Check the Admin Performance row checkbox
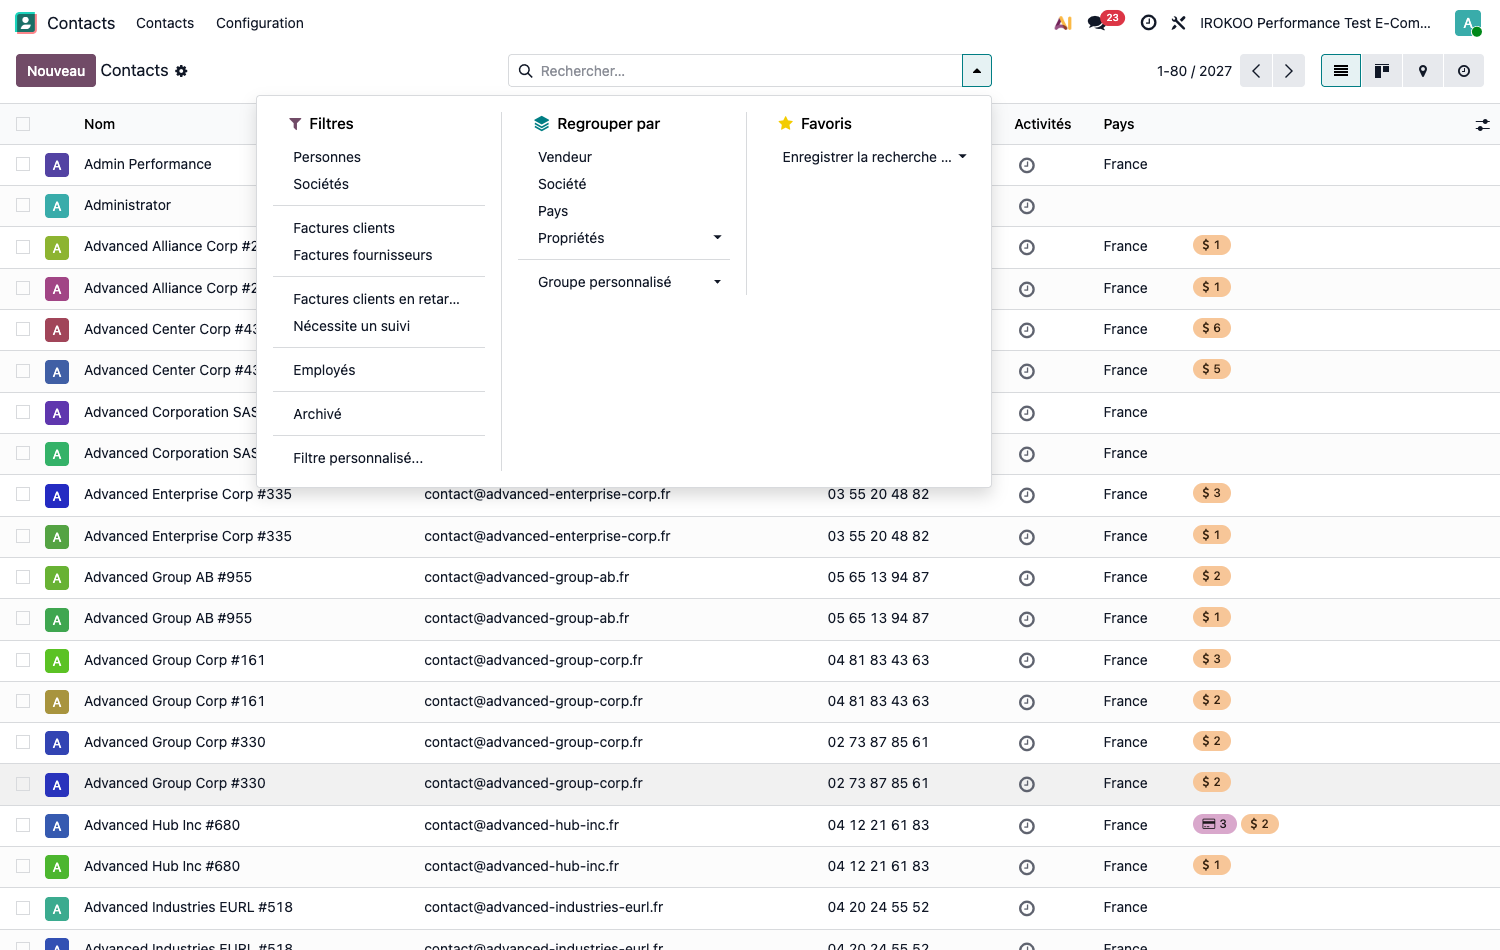 click(x=23, y=164)
